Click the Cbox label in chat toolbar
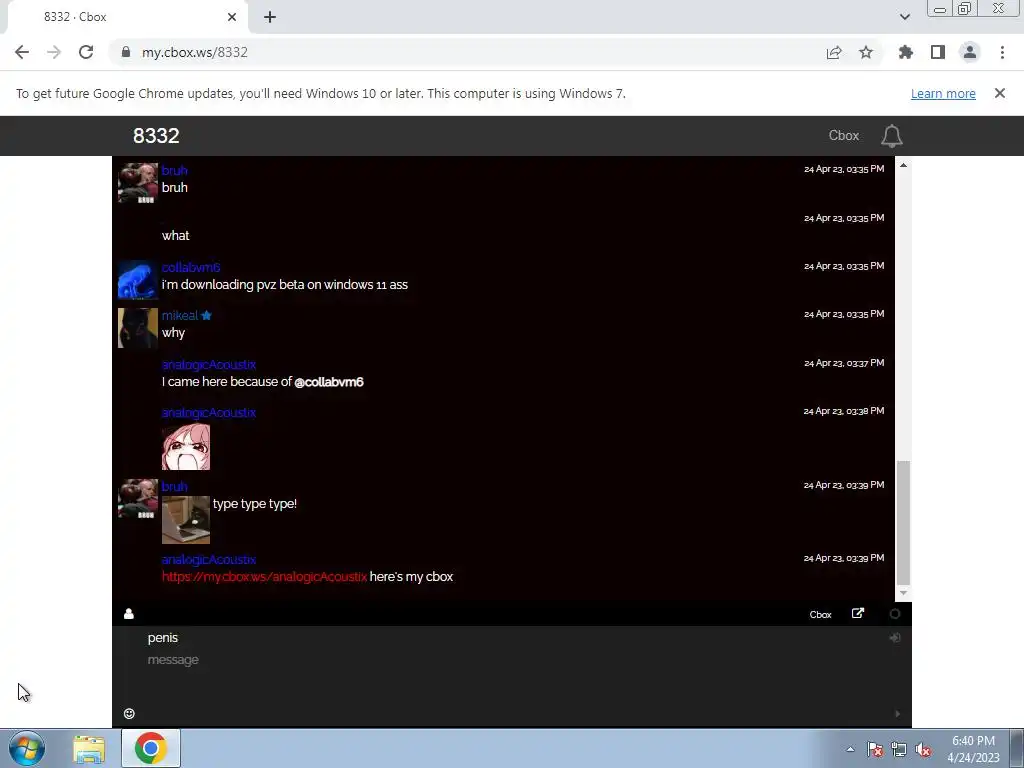Image resolution: width=1024 pixels, height=768 pixels. pos(820,615)
